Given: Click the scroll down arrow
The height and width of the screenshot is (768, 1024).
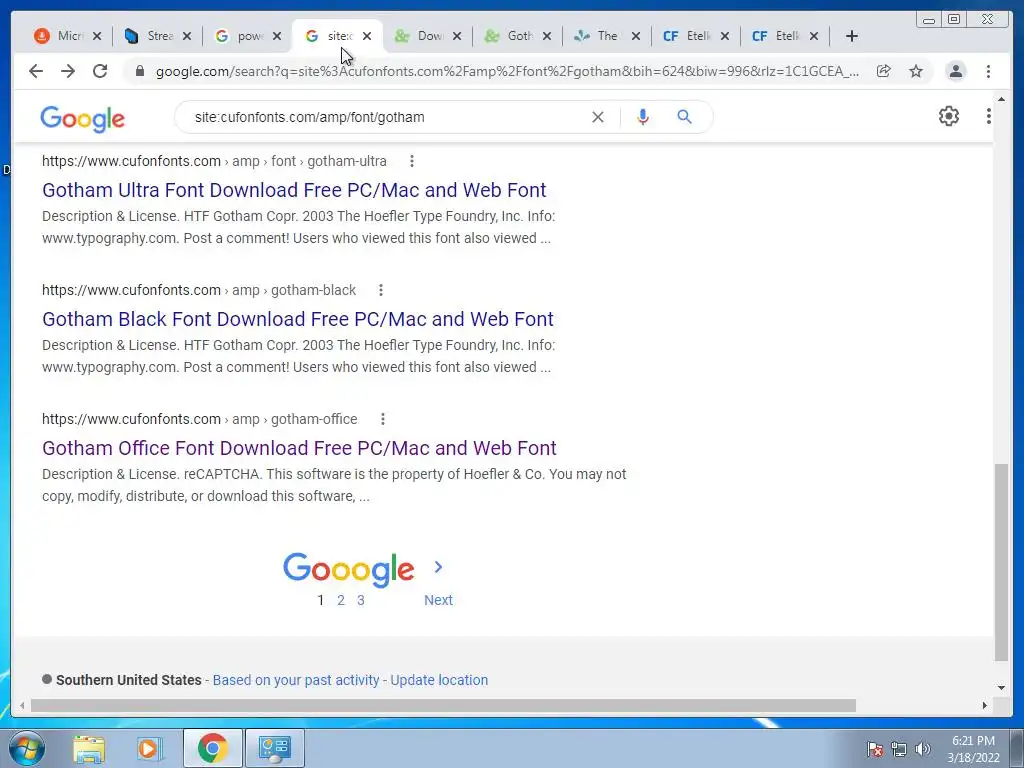Looking at the screenshot, I should (x=1001, y=687).
